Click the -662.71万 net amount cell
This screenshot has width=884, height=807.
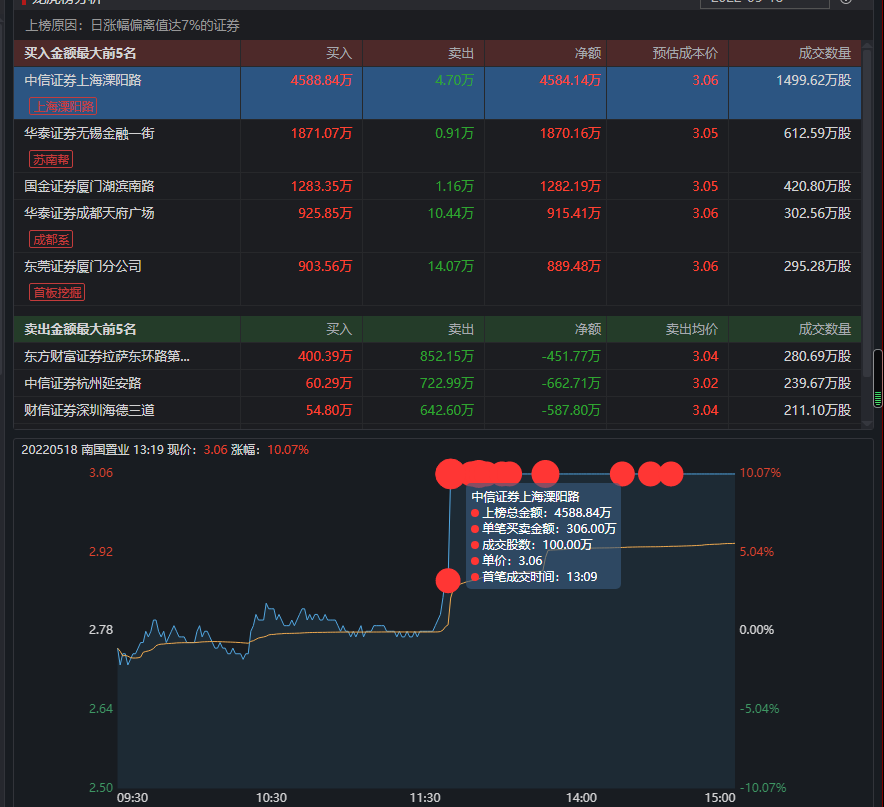(x=571, y=383)
